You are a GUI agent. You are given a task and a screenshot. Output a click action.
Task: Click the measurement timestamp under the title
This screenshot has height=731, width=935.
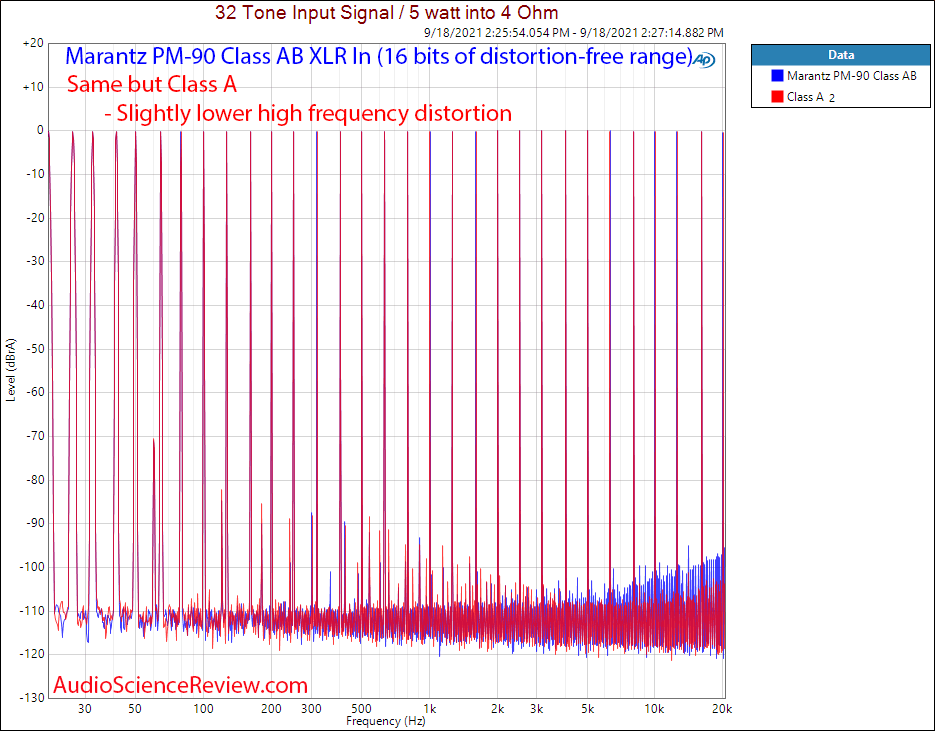[574, 33]
